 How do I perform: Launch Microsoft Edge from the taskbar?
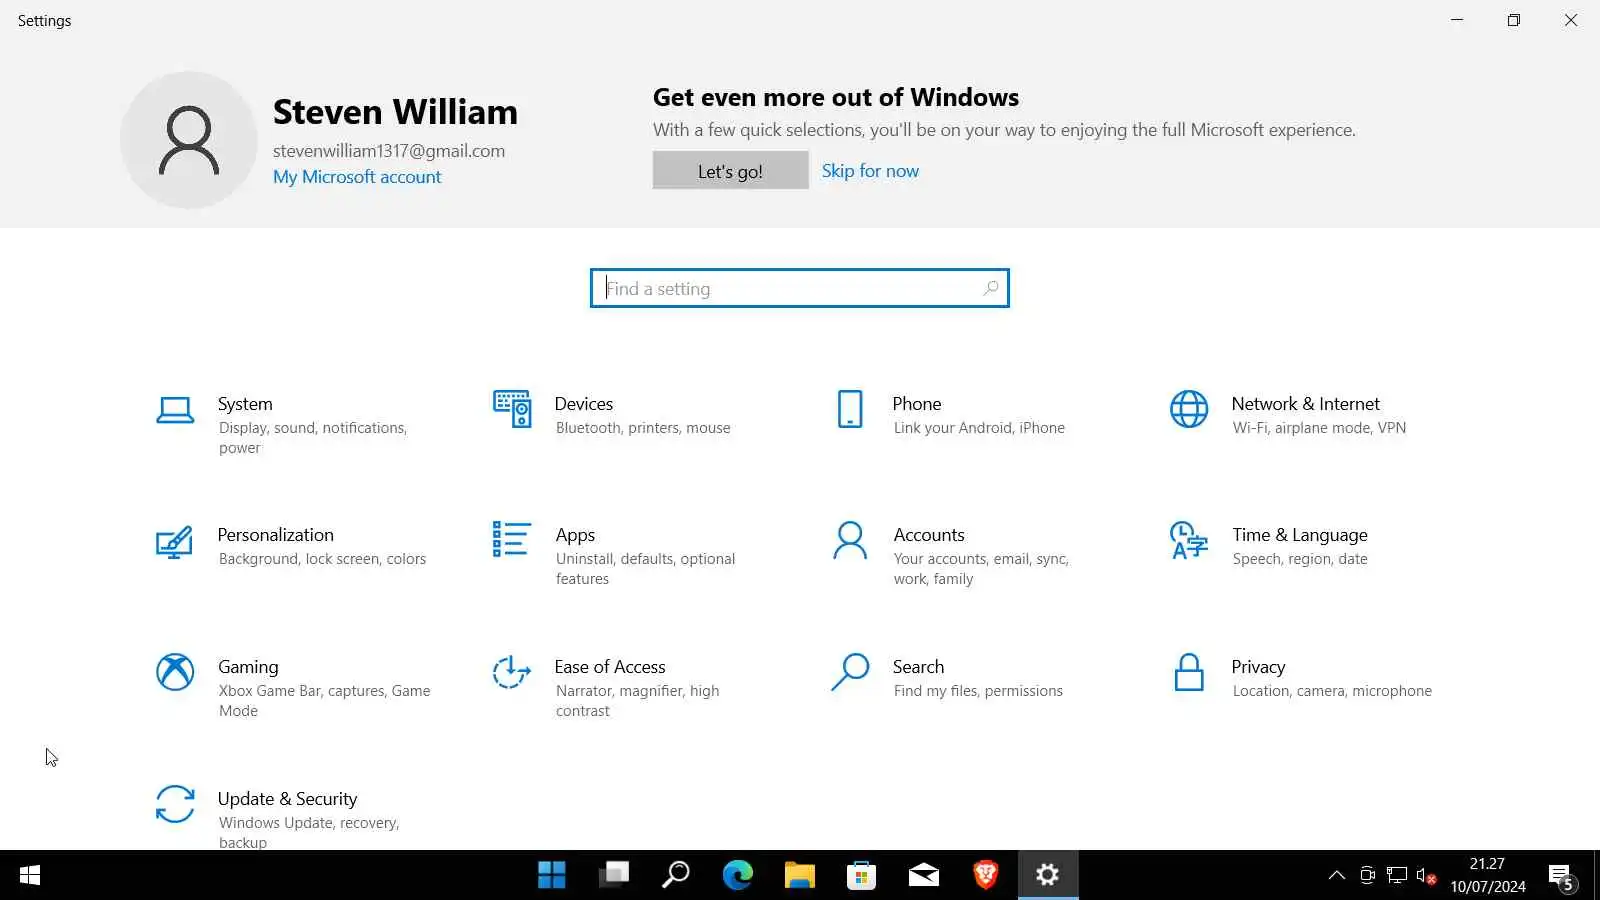pyautogui.click(x=738, y=875)
